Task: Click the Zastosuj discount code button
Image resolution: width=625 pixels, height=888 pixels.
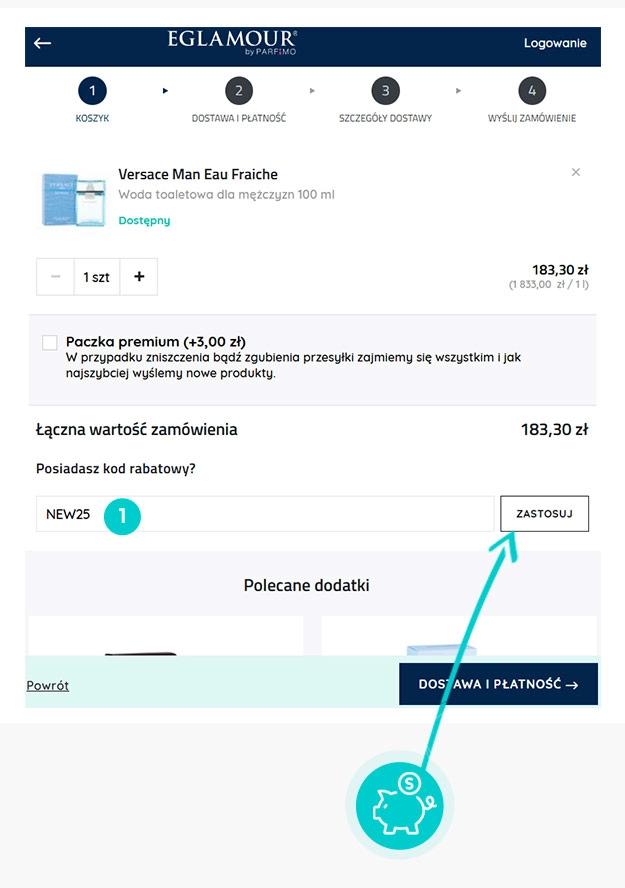Action: 544,514
